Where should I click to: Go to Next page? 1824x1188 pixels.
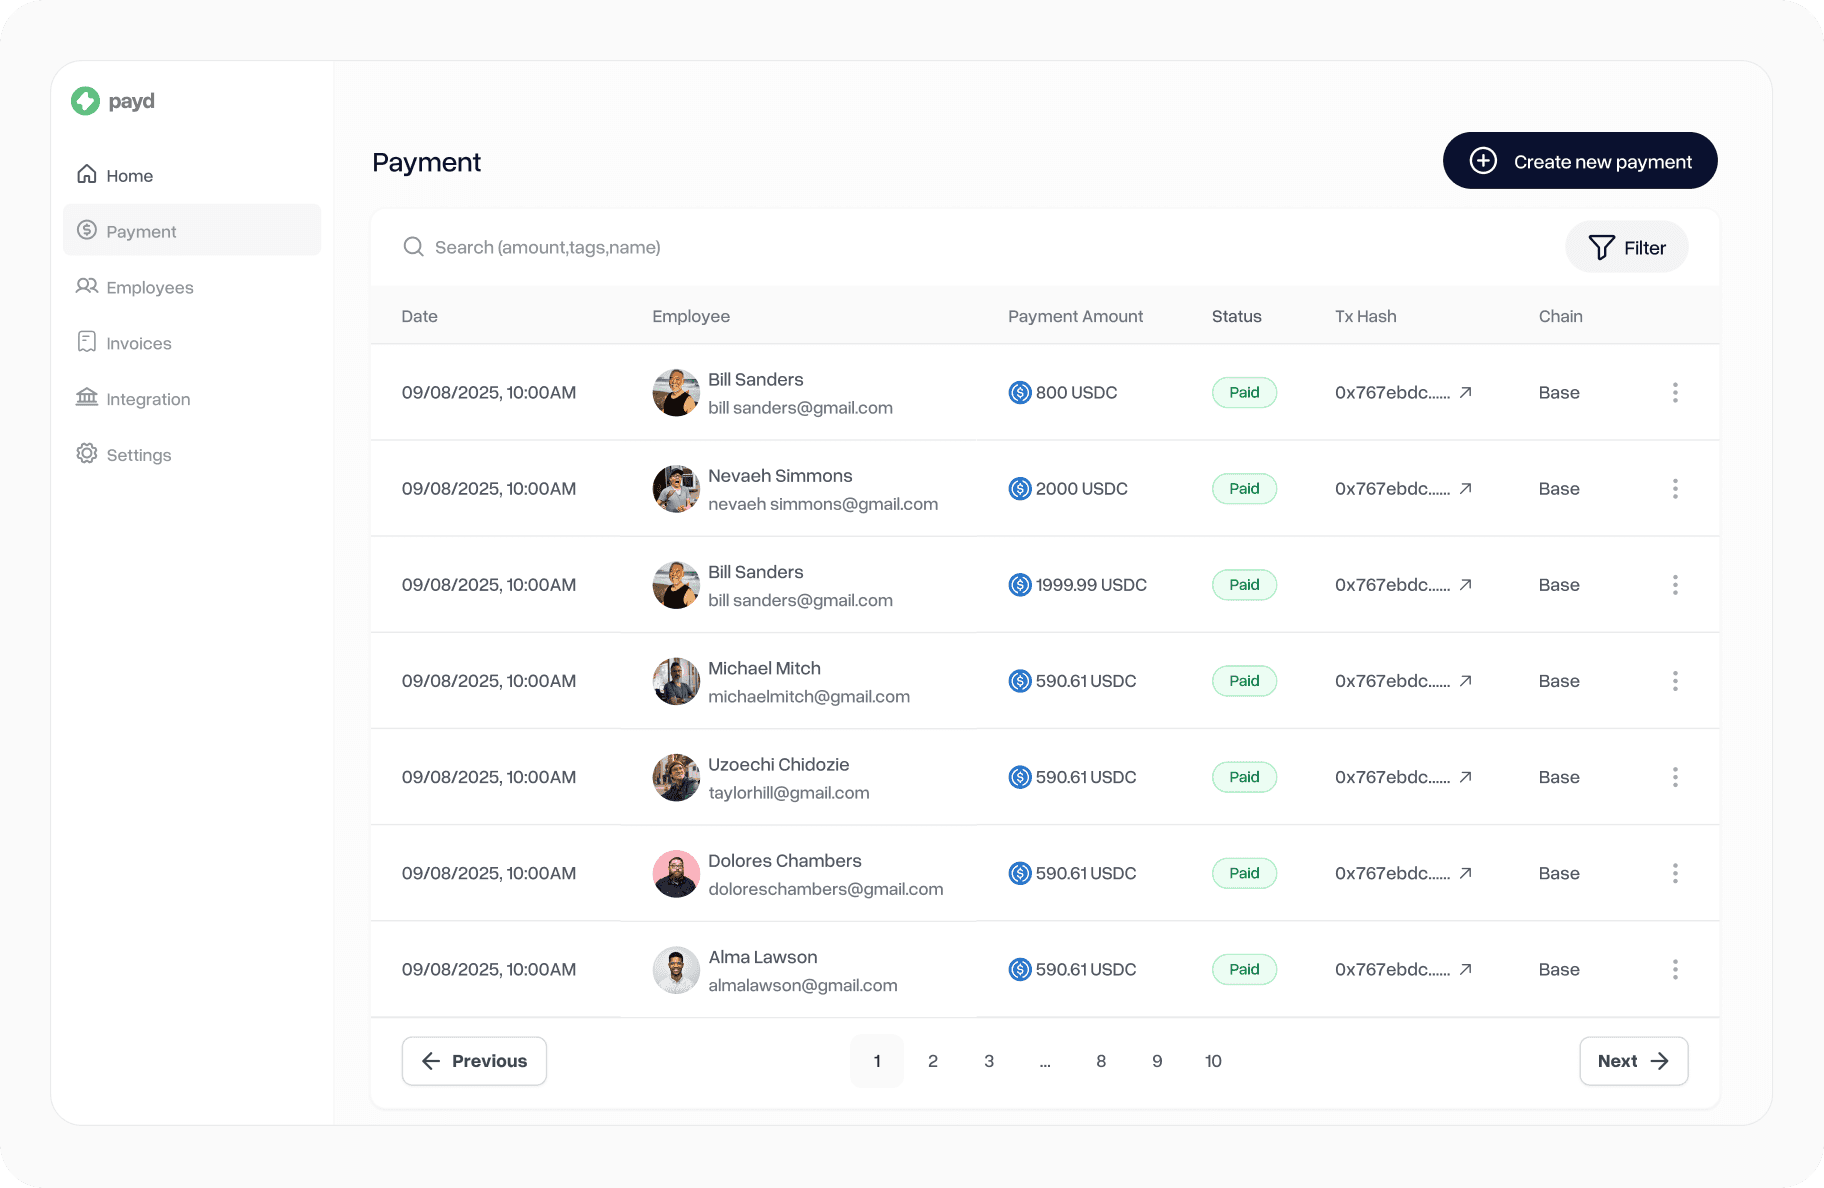(x=1634, y=1061)
